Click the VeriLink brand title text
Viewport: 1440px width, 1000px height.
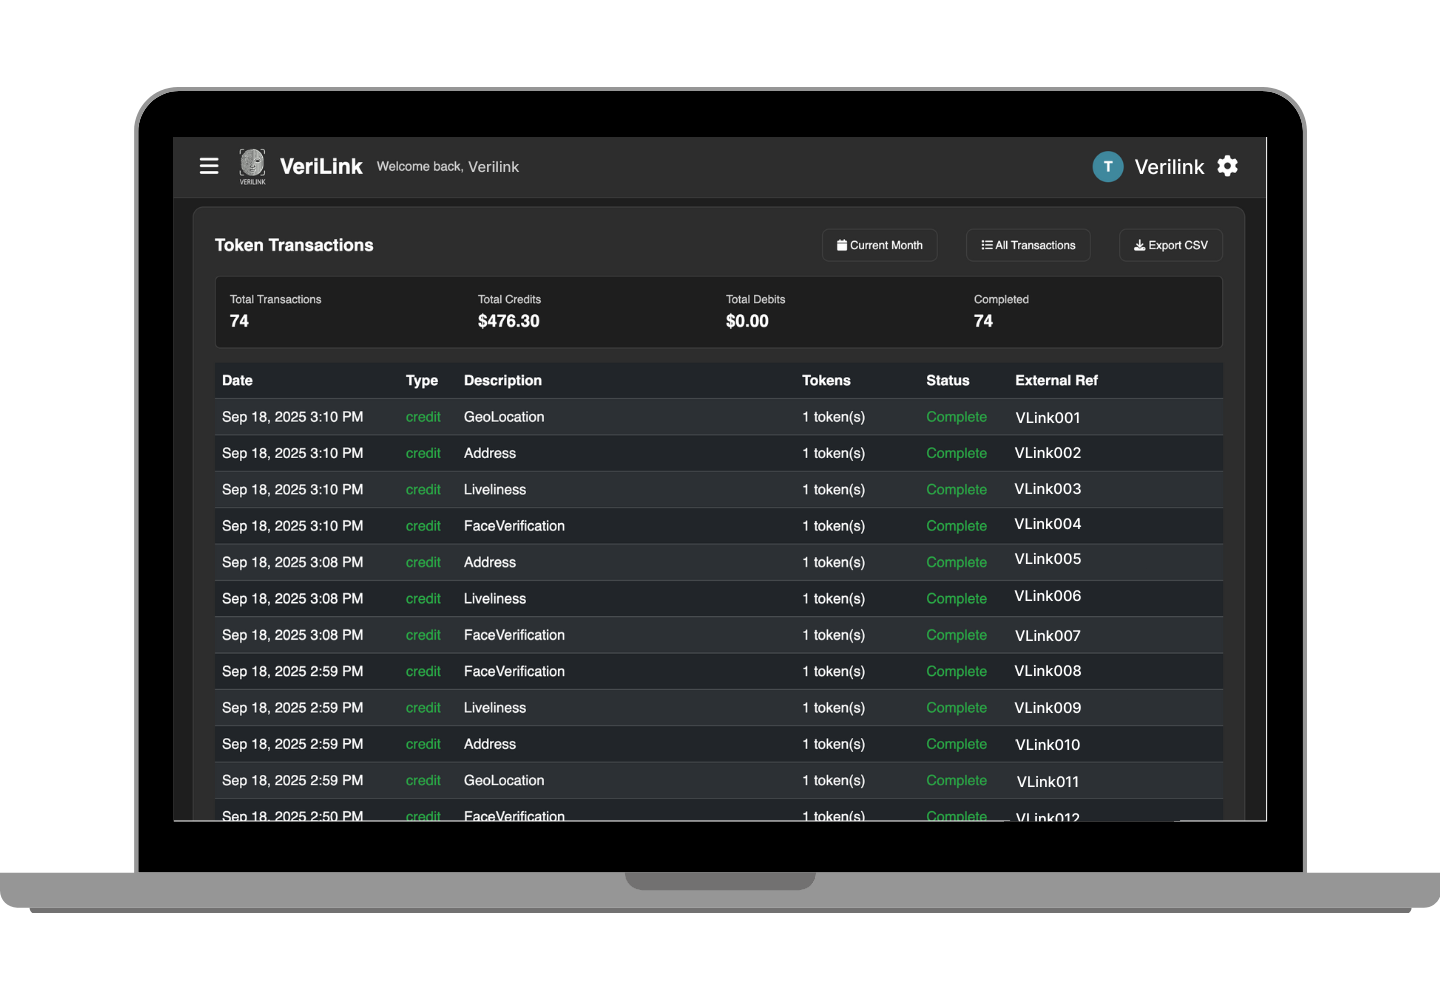321,166
